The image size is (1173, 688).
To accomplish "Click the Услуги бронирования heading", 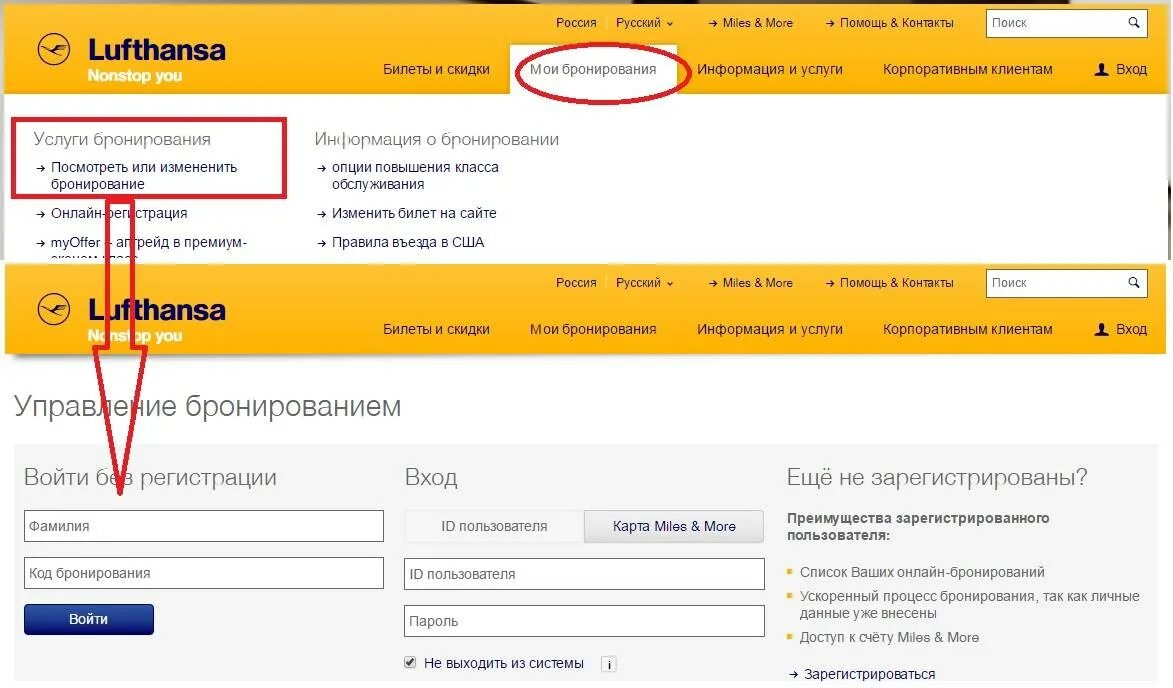I will [x=122, y=139].
